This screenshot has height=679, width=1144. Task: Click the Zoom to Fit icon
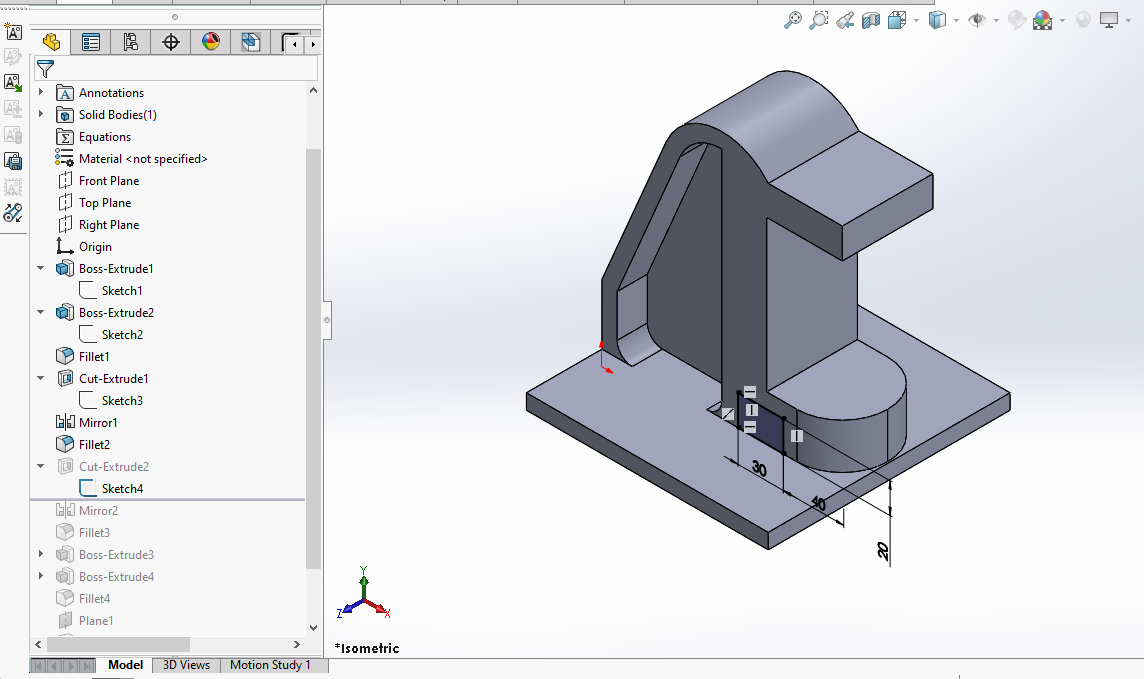coord(792,20)
